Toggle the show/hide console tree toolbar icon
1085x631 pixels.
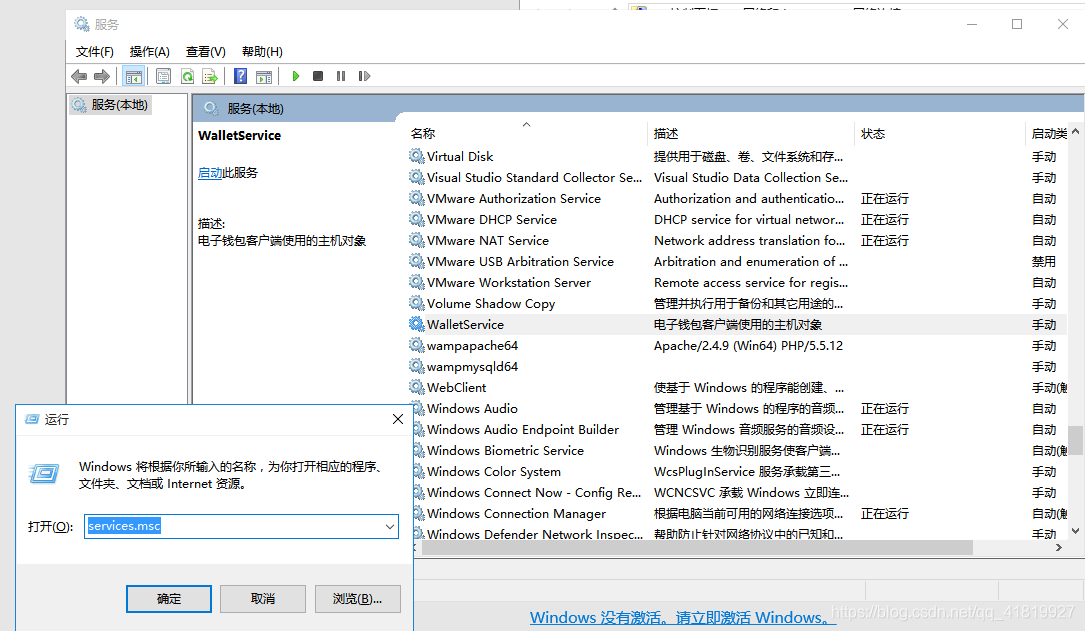(134, 76)
